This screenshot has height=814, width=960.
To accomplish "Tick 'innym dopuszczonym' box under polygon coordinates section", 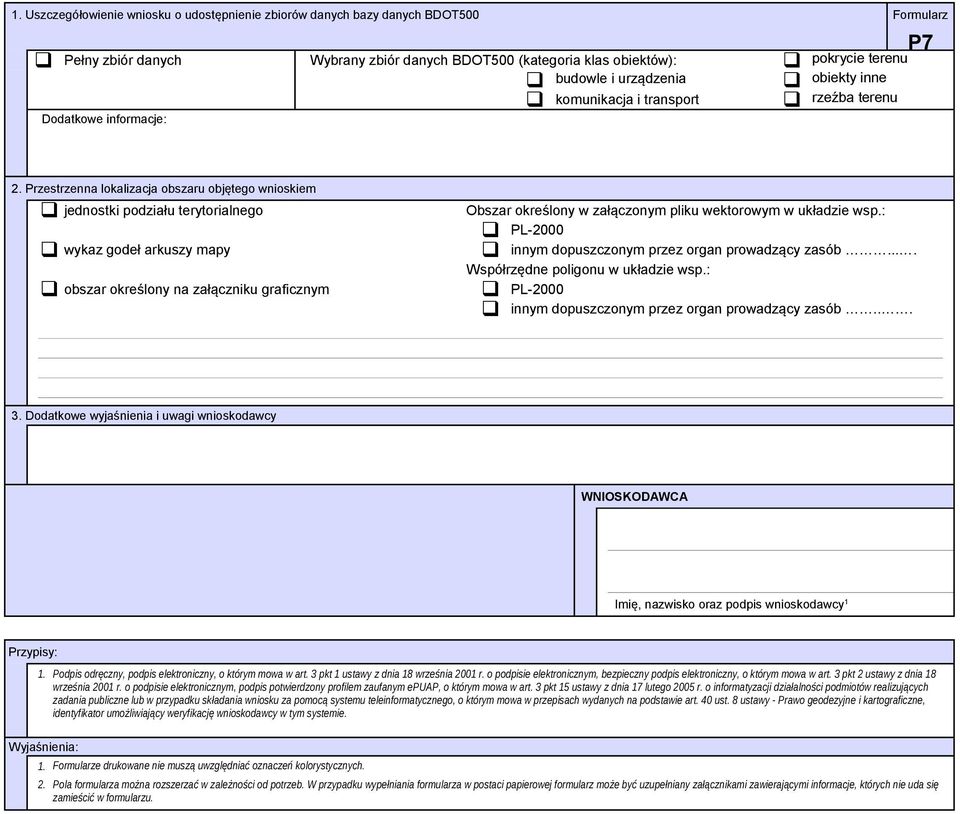I will coord(490,308).
